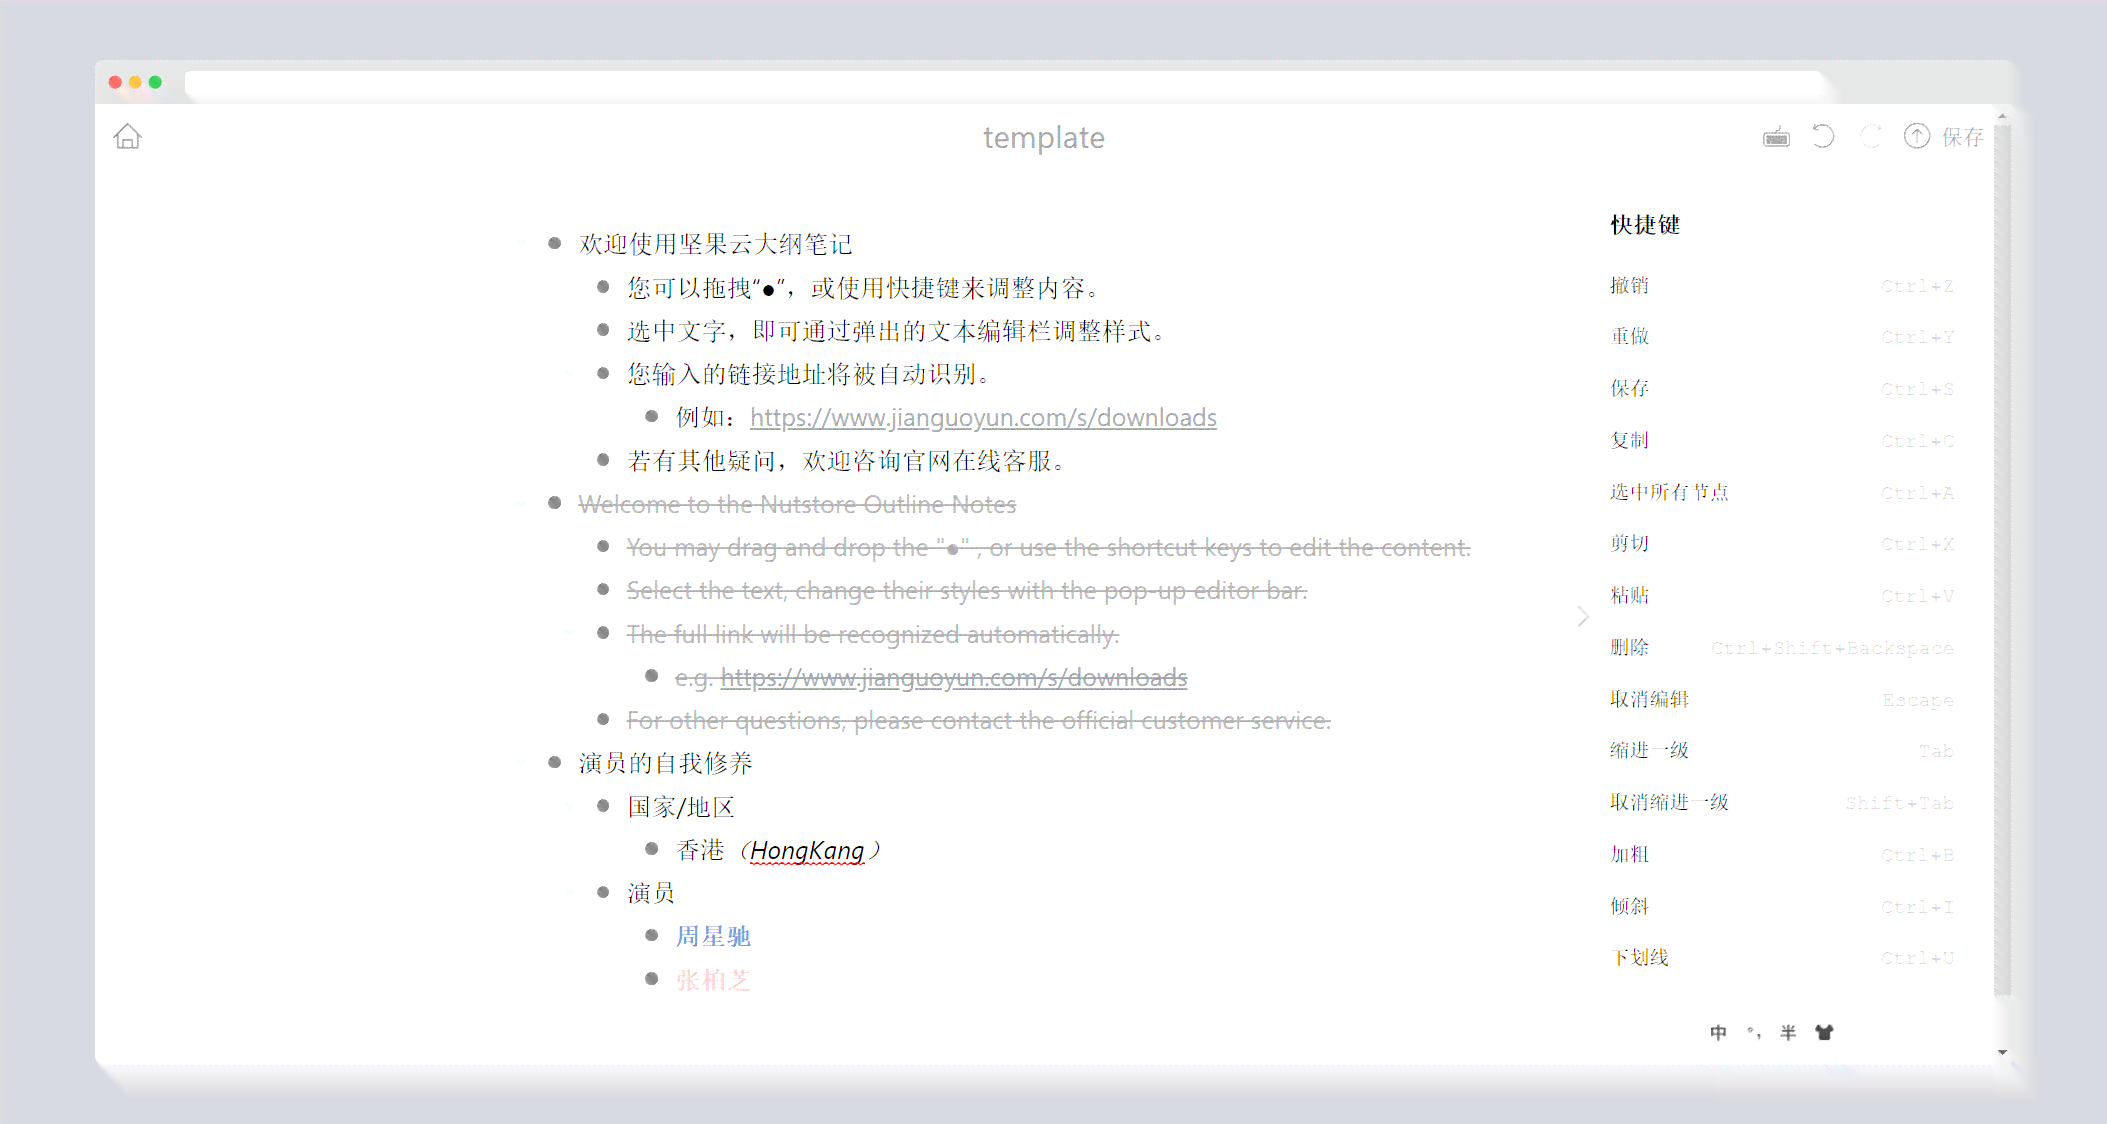The image size is (2107, 1124).
Task: Click the 加粗 shortcut entry
Action: pyautogui.click(x=1781, y=854)
